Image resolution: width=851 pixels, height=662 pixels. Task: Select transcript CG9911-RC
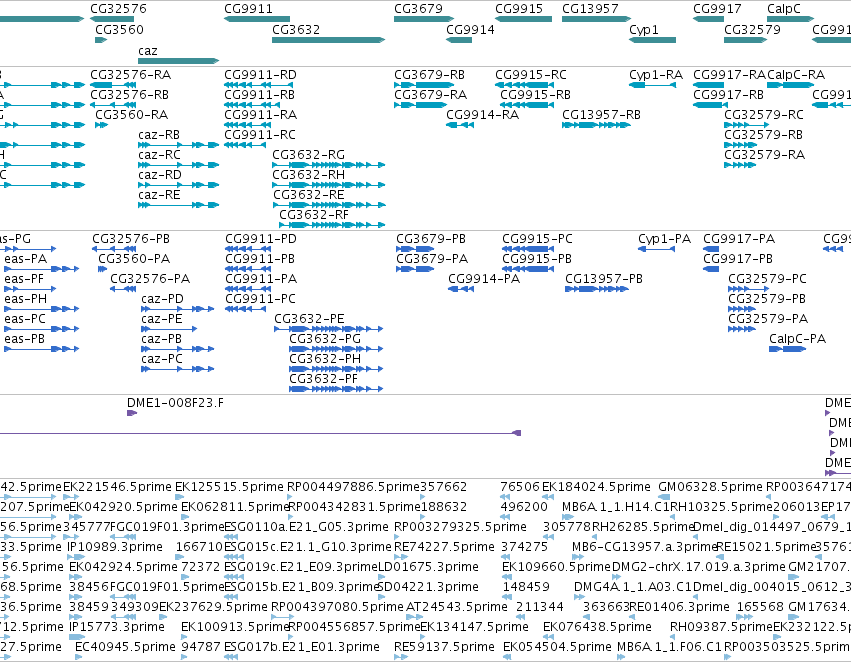[260, 135]
